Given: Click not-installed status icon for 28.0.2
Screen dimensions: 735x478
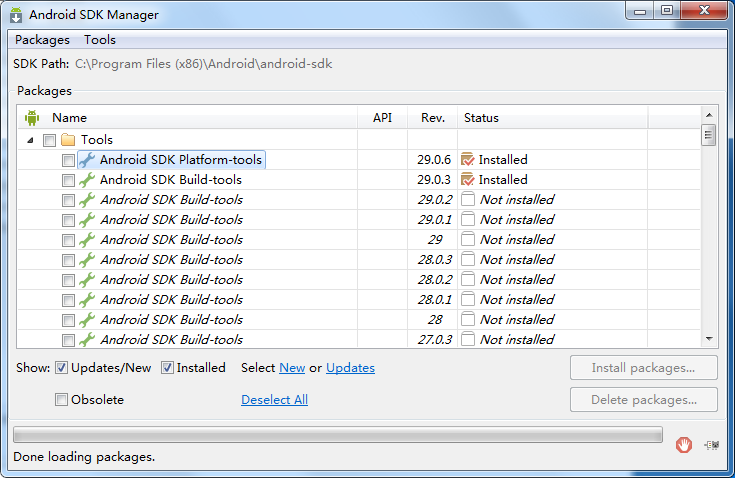Looking at the screenshot, I should (x=468, y=279).
